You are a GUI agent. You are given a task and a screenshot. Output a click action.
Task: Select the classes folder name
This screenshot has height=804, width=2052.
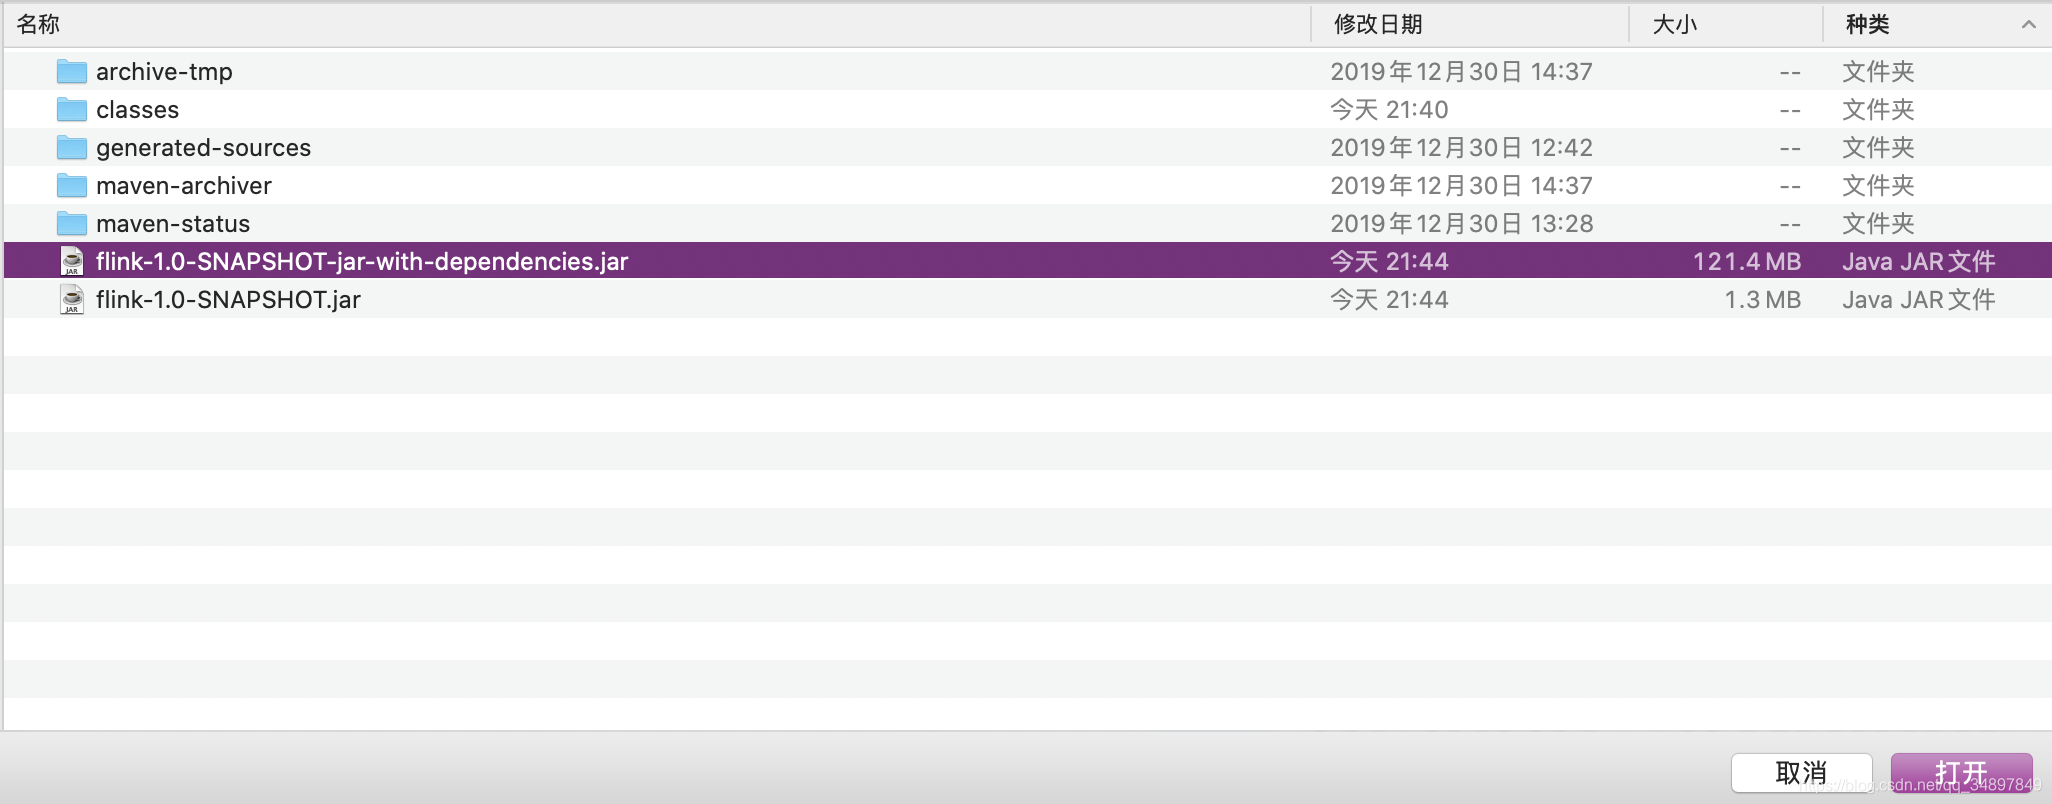pos(138,109)
